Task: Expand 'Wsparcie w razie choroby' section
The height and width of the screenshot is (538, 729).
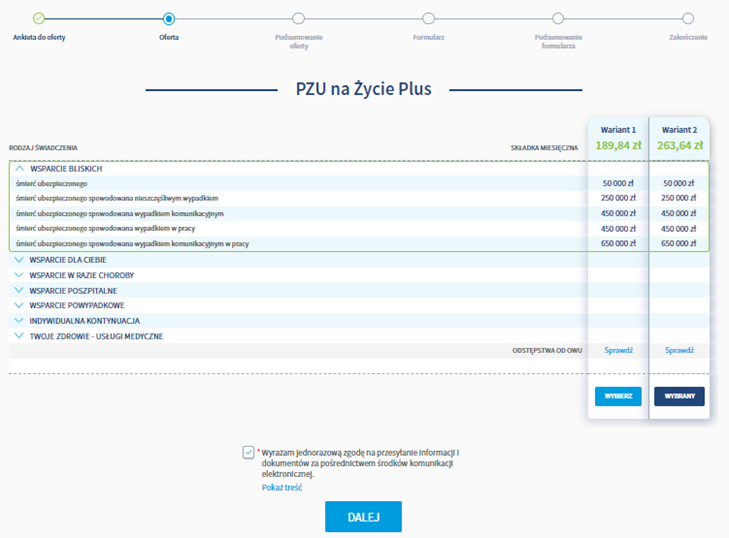Action: coord(19,275)
